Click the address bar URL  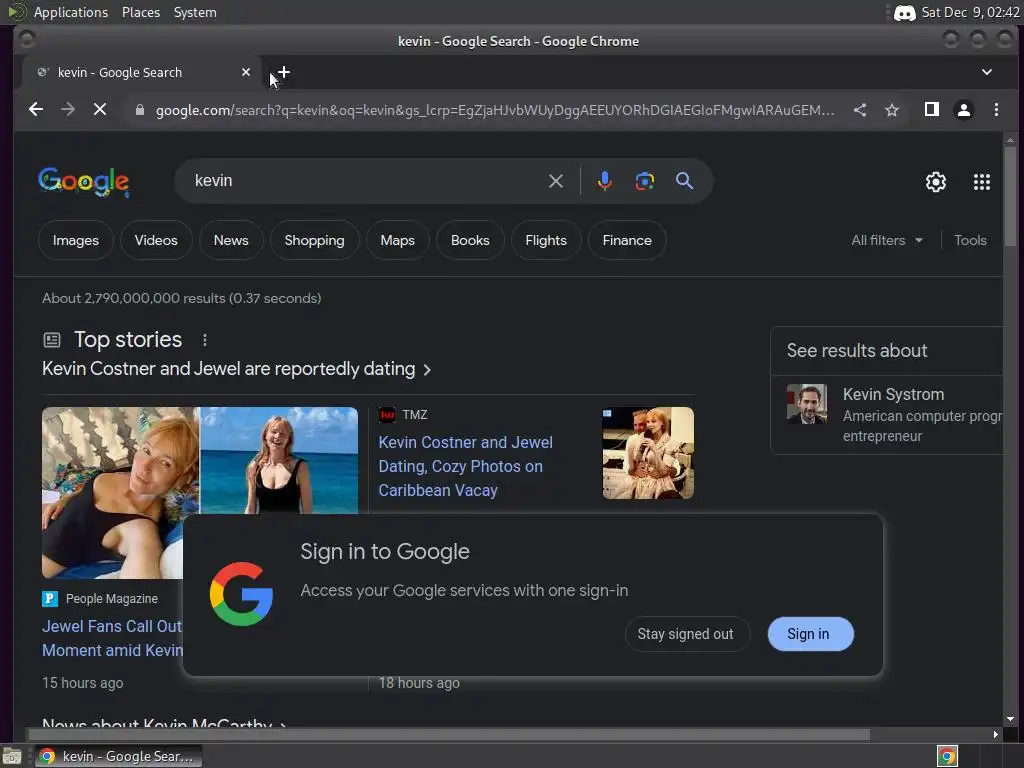(x=494, y=110)
